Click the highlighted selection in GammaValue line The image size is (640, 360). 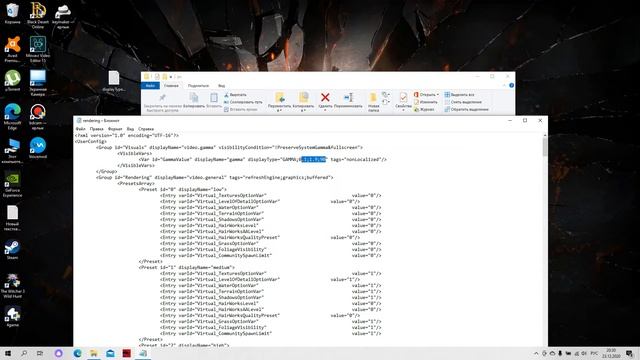313,160
